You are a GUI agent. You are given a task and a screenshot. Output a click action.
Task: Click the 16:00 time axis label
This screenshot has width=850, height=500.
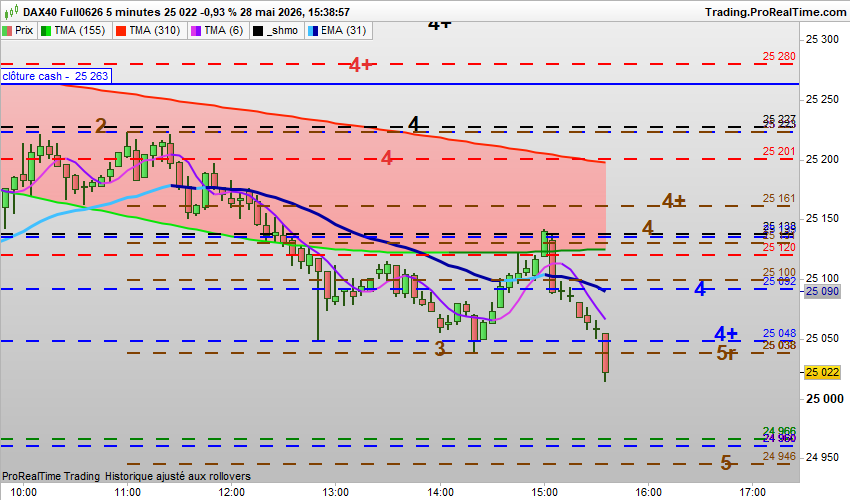[x=648, y=492]
